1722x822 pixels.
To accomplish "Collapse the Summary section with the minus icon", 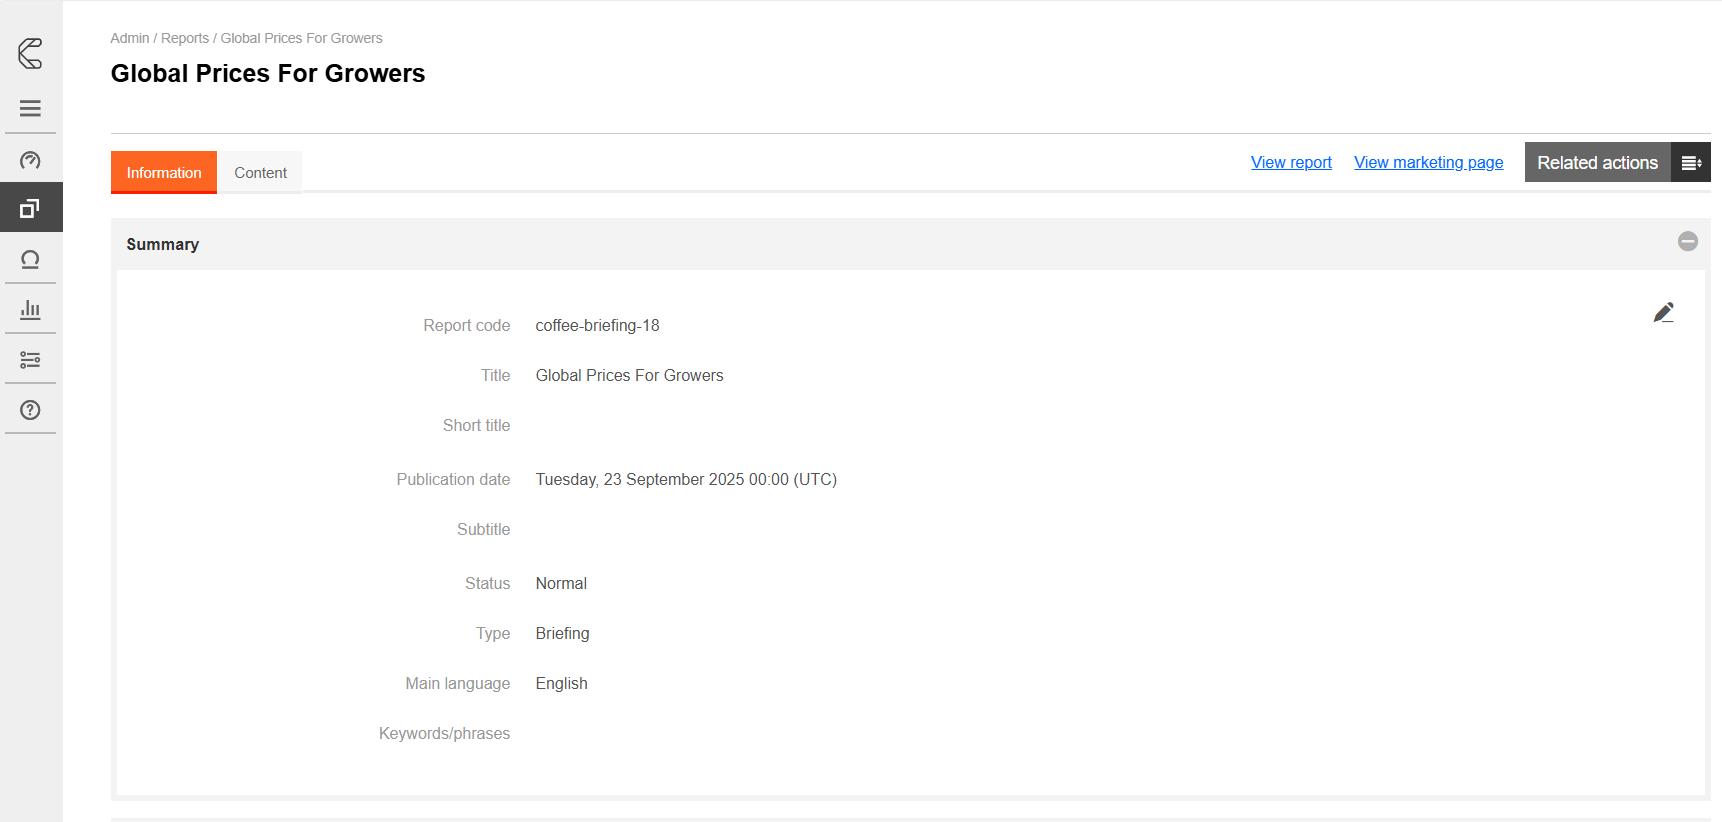I will [1687, 242].
